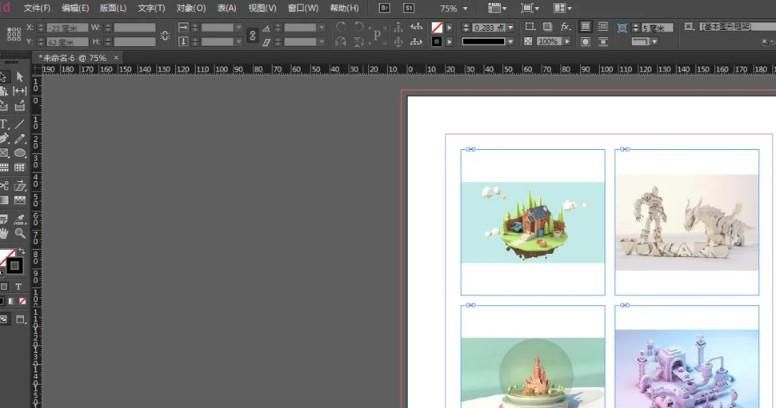
Task: Open Adobe Bridge (Br) icon
Action: (384, 8)
